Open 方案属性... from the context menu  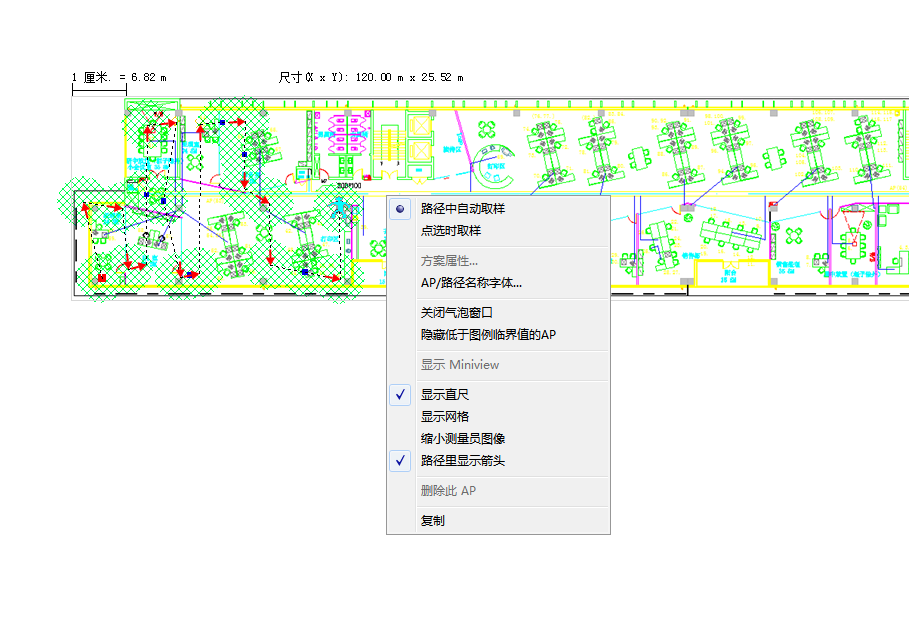coord(449,261)
